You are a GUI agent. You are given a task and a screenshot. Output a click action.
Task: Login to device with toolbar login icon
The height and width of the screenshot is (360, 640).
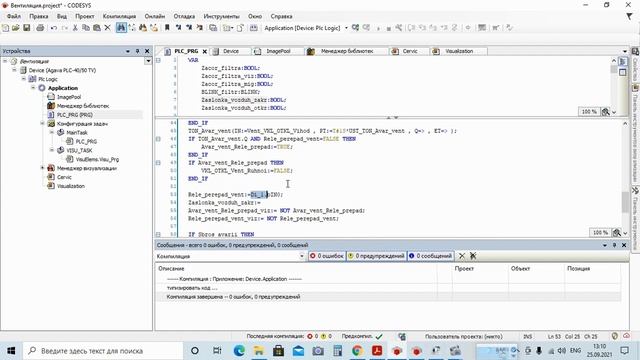coord(356,28)
